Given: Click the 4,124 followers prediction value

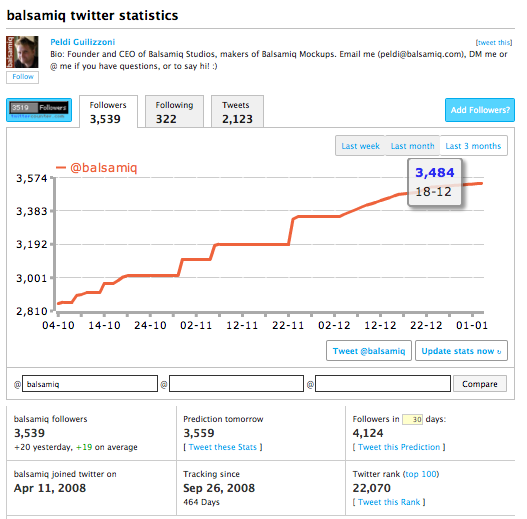Looking at the screenshot, I should coord(368,433).
